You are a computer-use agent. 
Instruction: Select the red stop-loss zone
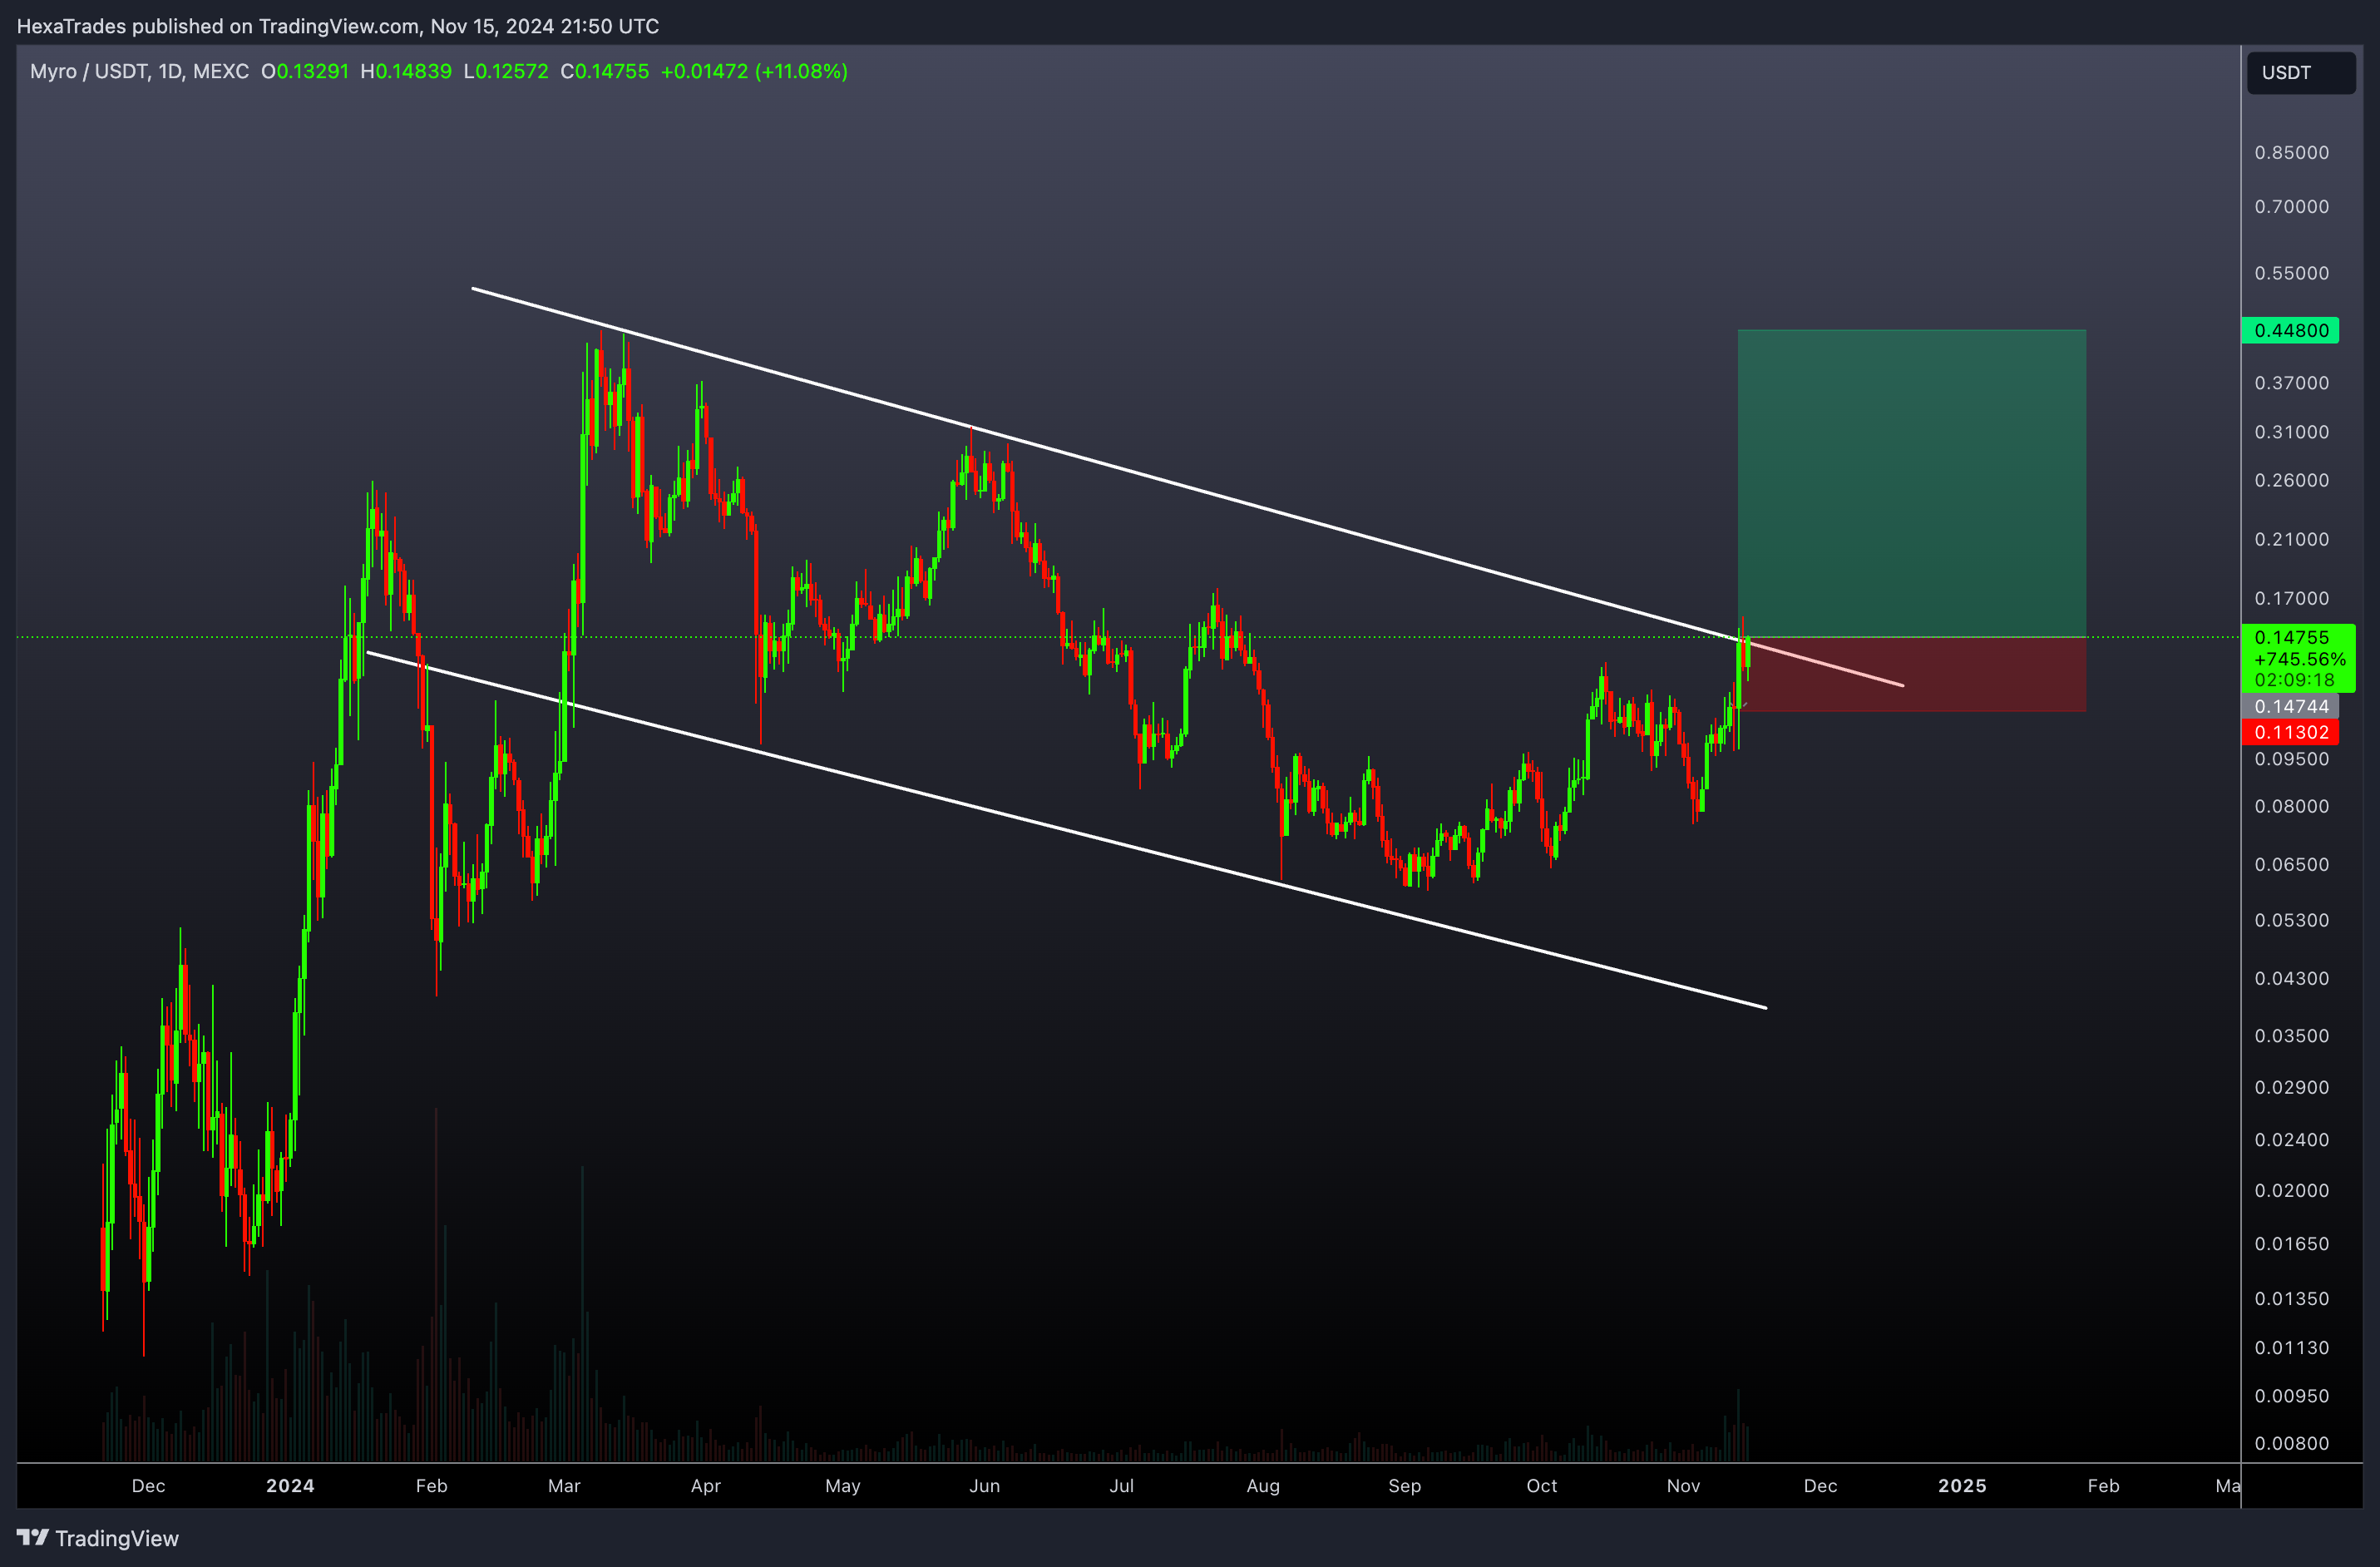tap(1911, 675)
